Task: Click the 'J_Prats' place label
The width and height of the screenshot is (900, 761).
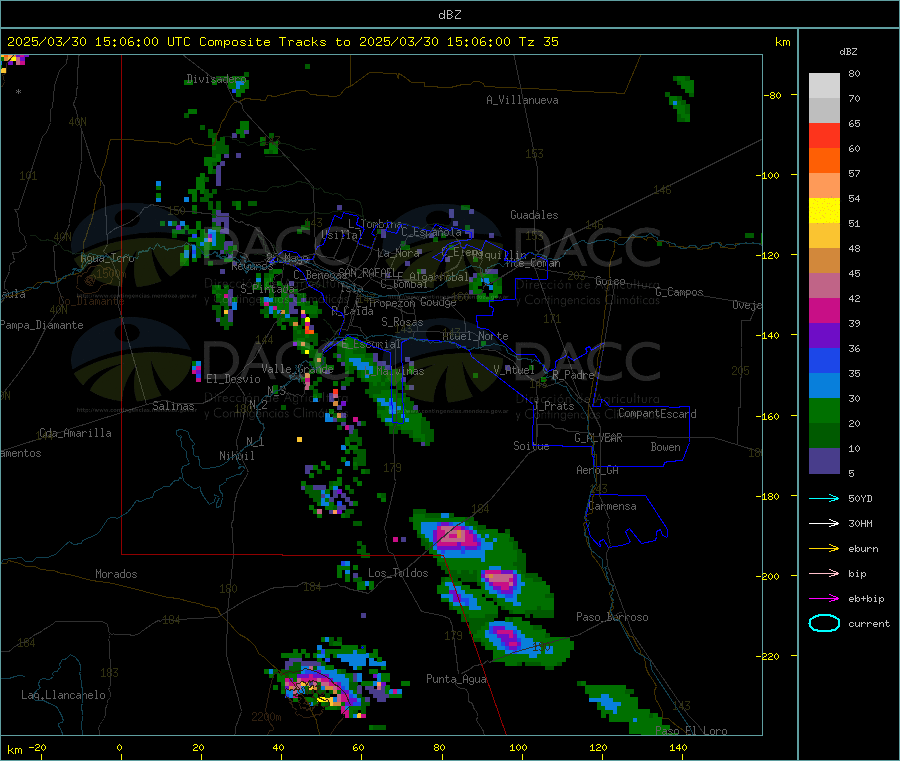Action: (x=553, y=406)
